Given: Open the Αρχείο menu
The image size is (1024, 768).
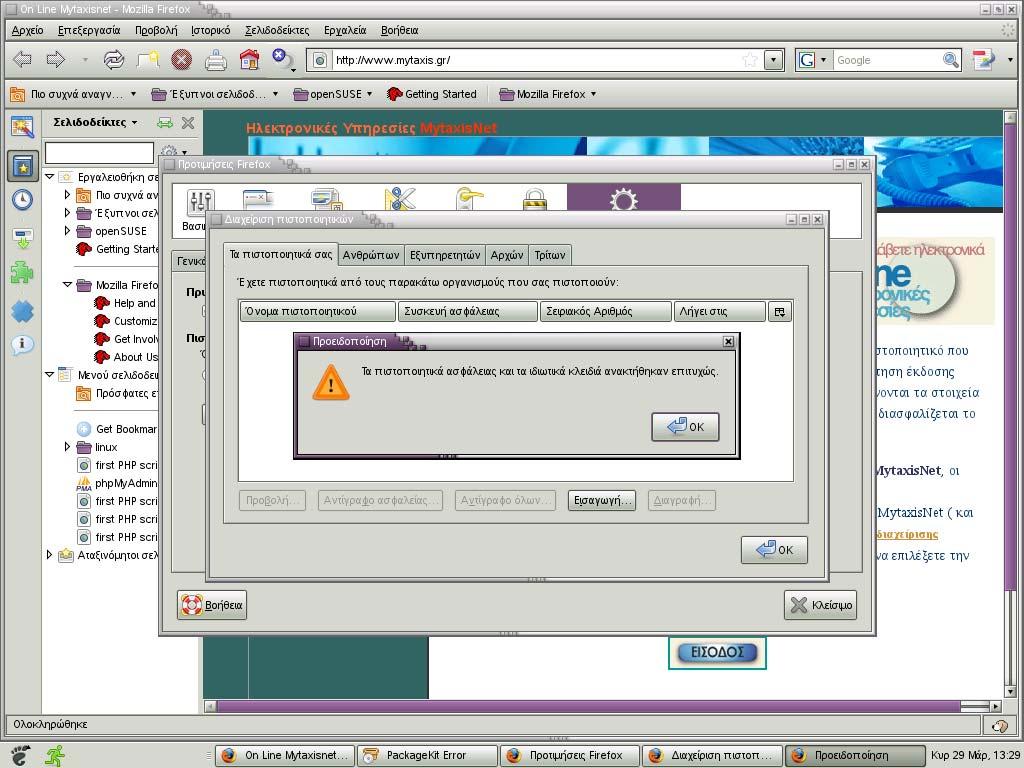Looking at the screenshot, I should coord(27,30).
